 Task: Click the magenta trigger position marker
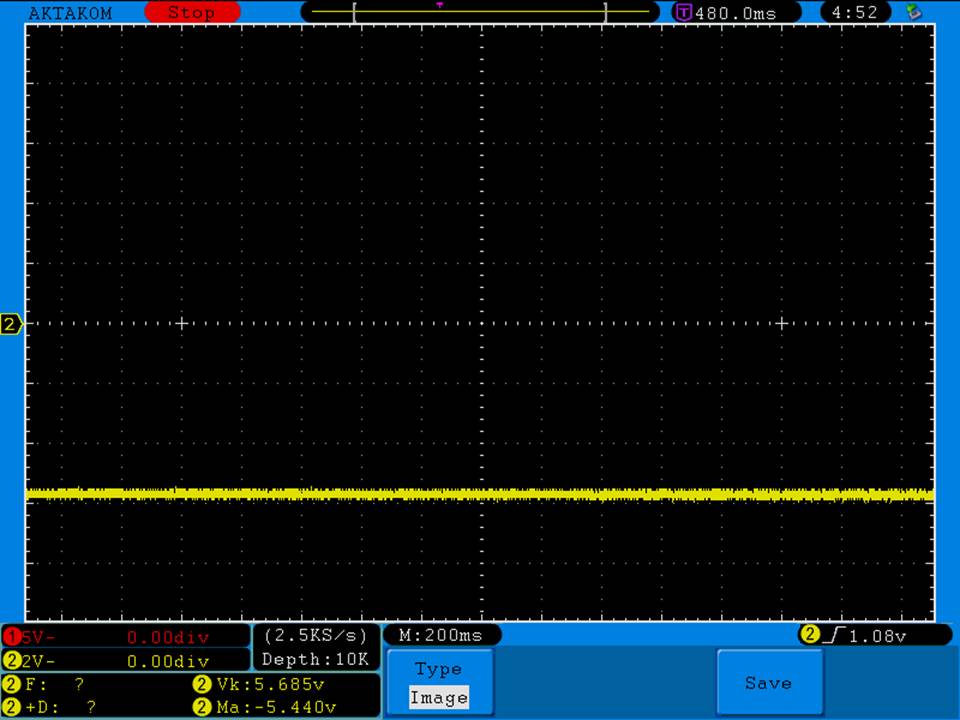coord(439,5)
